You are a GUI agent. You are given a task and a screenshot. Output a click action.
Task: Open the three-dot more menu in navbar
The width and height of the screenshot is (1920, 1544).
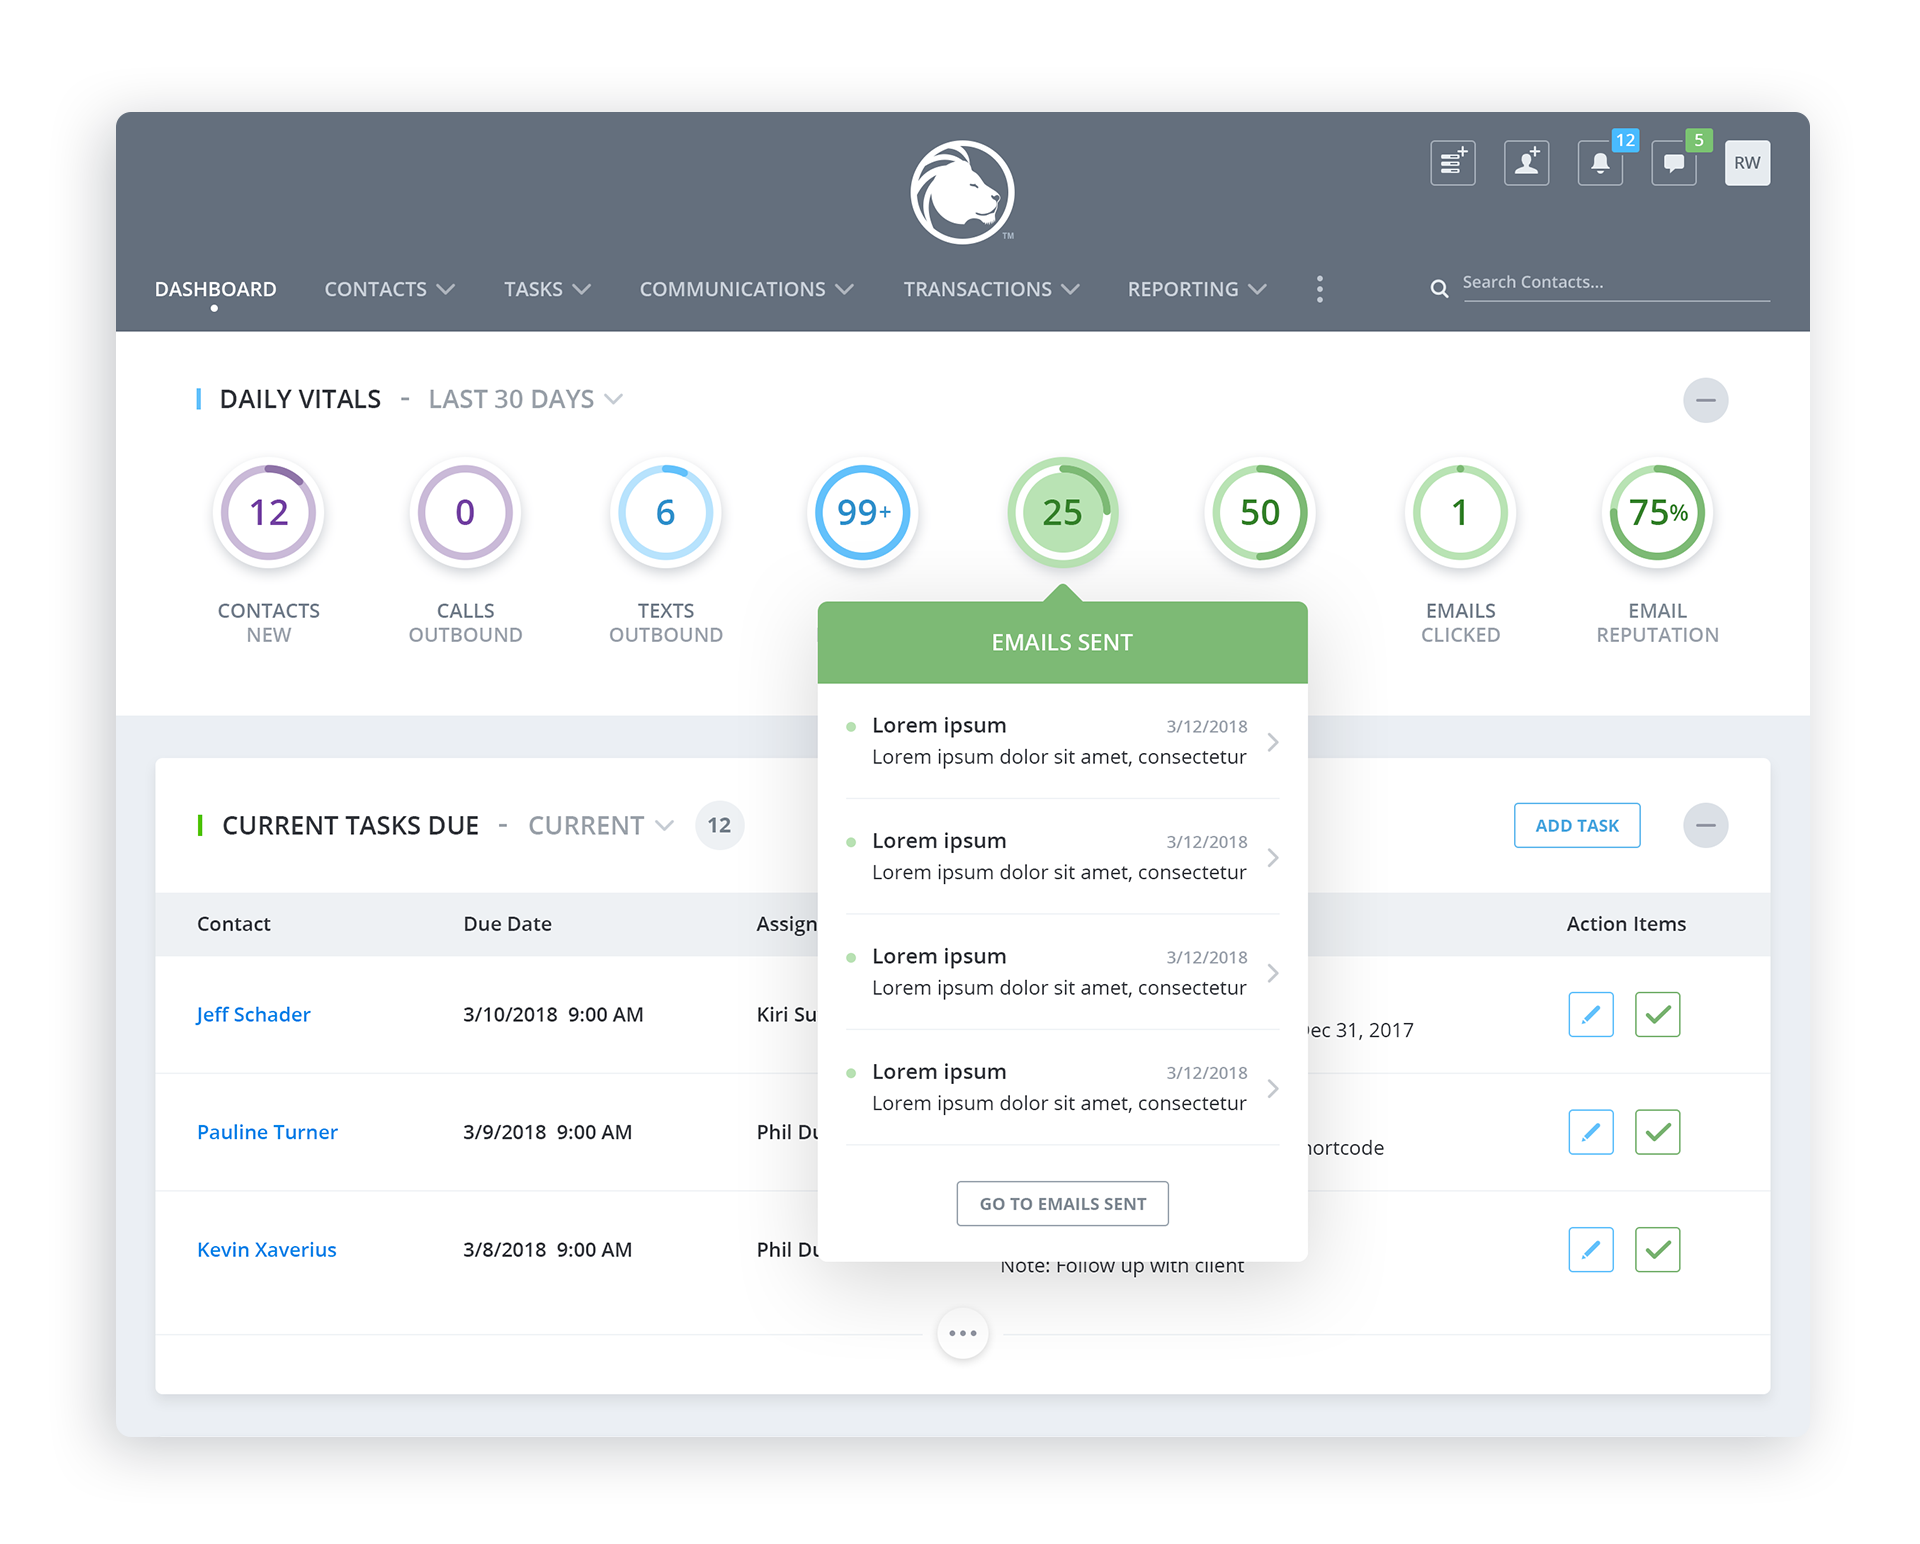point(1320,289)
